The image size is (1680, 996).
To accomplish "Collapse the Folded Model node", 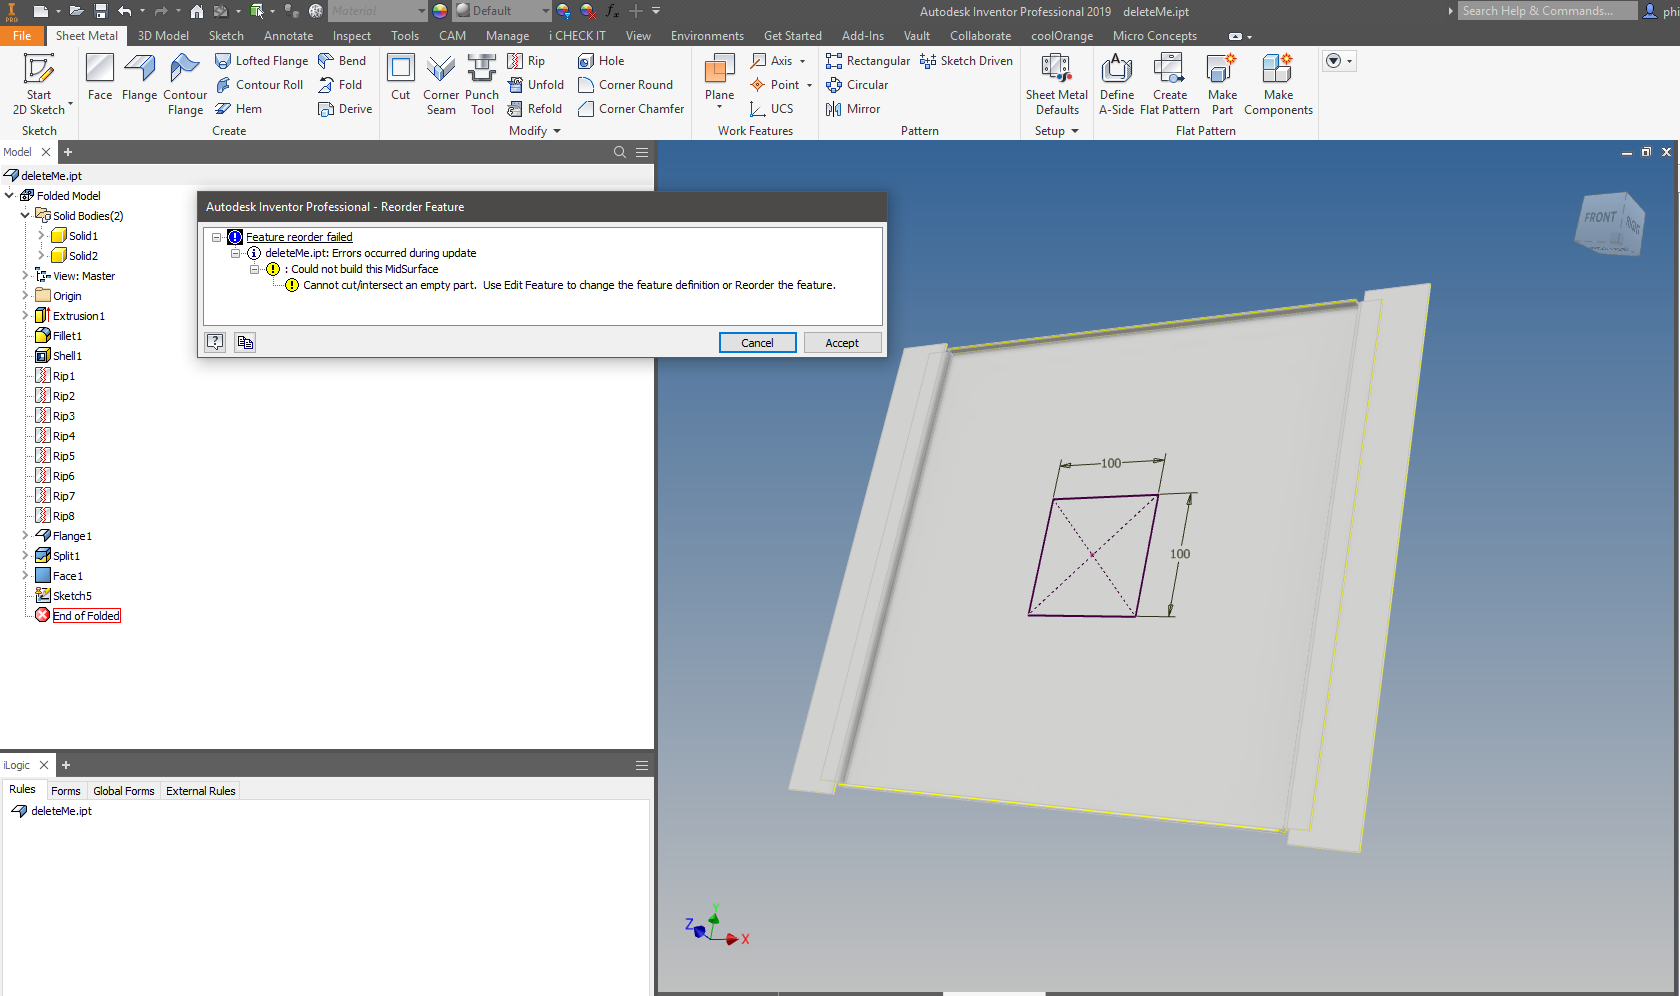I will (8, 195).
